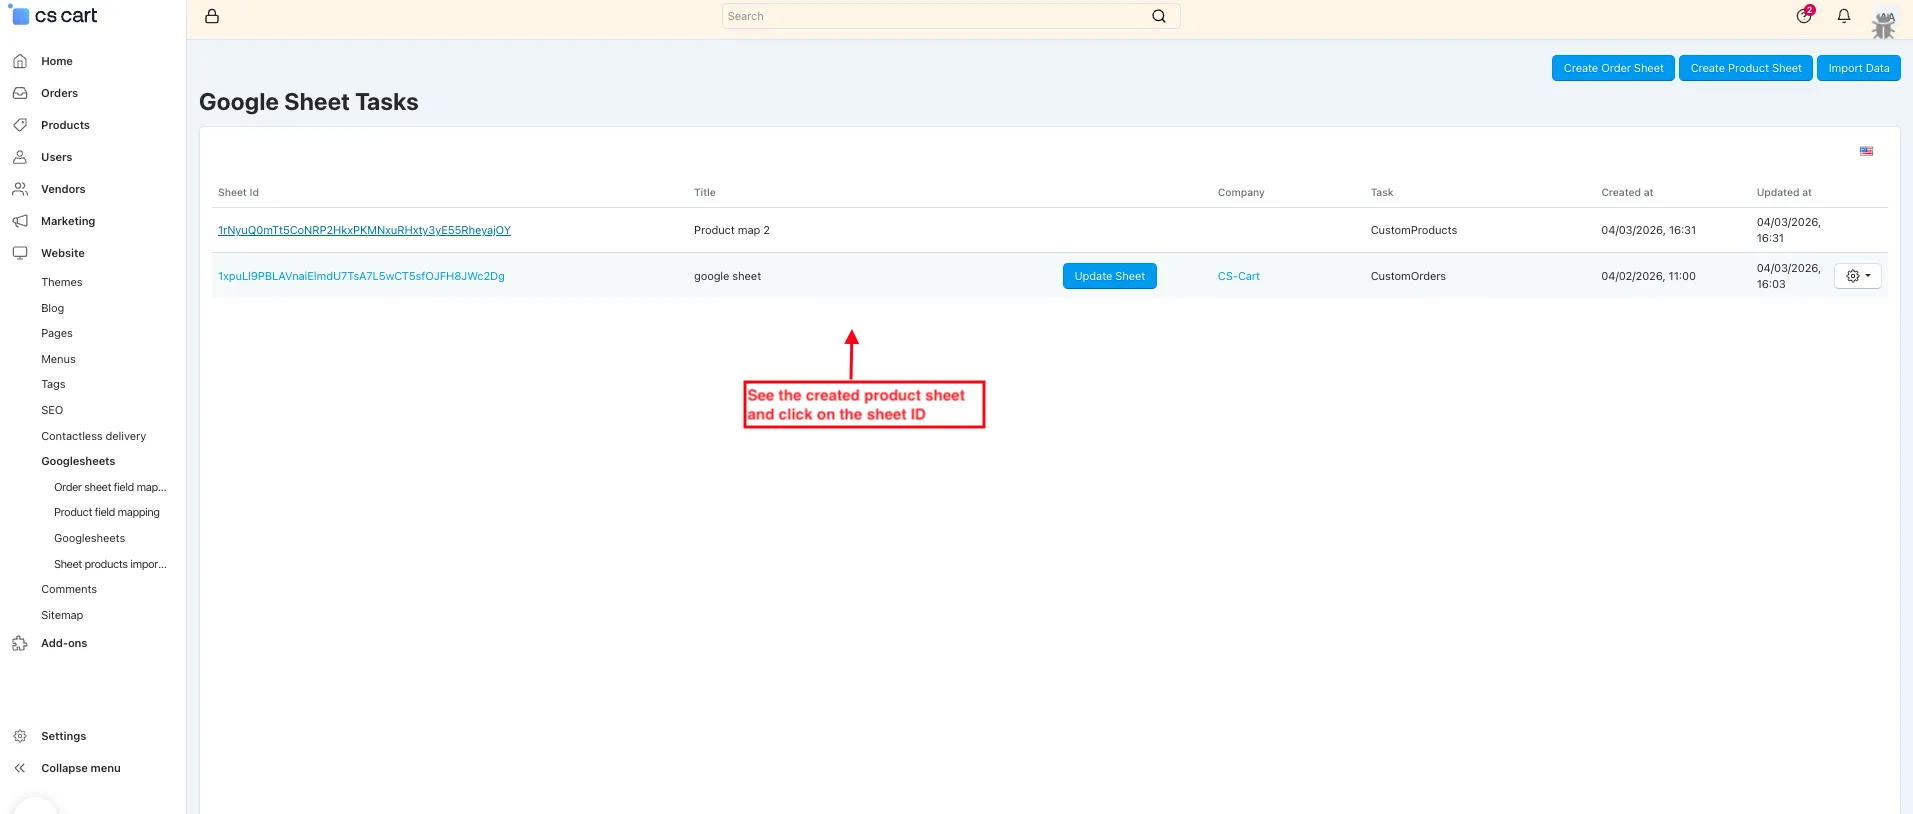This screenshot has height=814, width=1913.
Task: Click the Add-ons puzzle icon
Action: 20,643
